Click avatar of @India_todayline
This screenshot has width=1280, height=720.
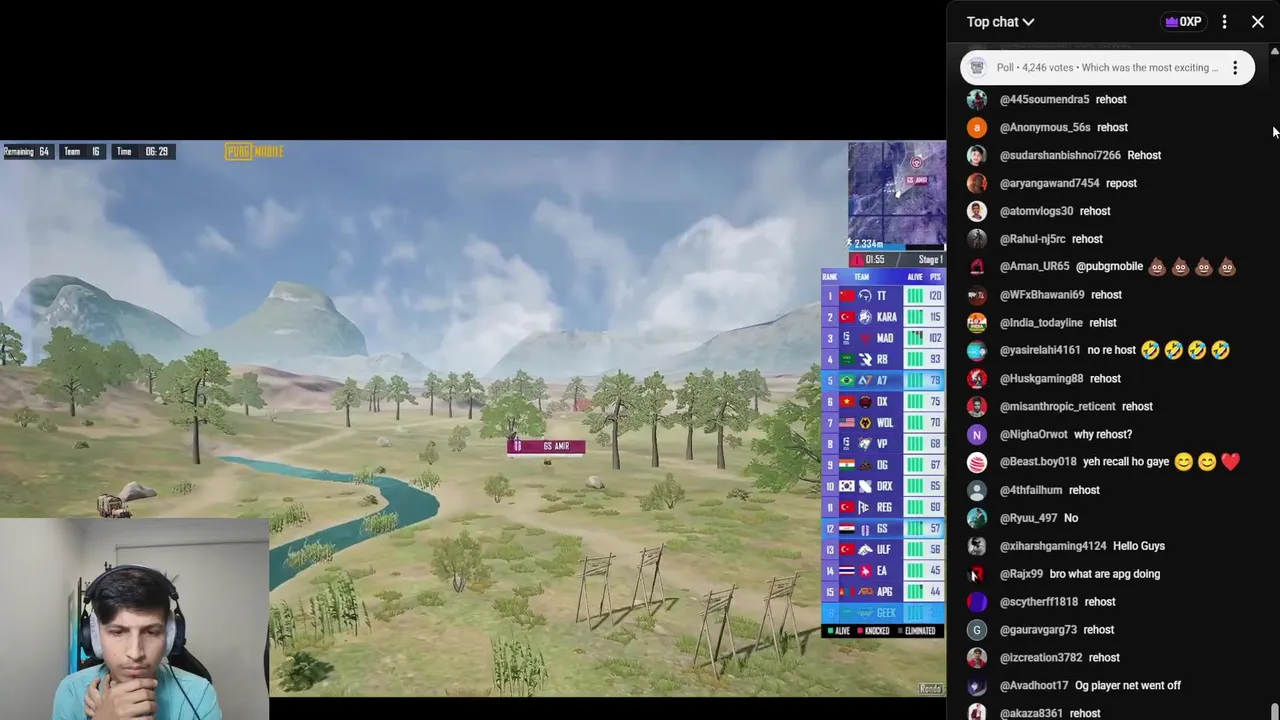977,323
